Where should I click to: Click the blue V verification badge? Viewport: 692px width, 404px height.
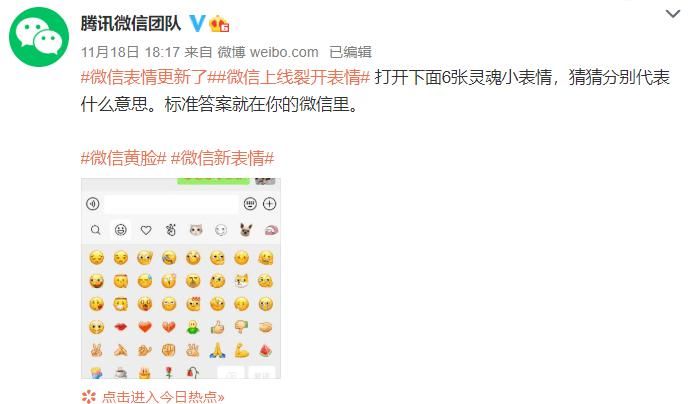(x=197, y=23)
